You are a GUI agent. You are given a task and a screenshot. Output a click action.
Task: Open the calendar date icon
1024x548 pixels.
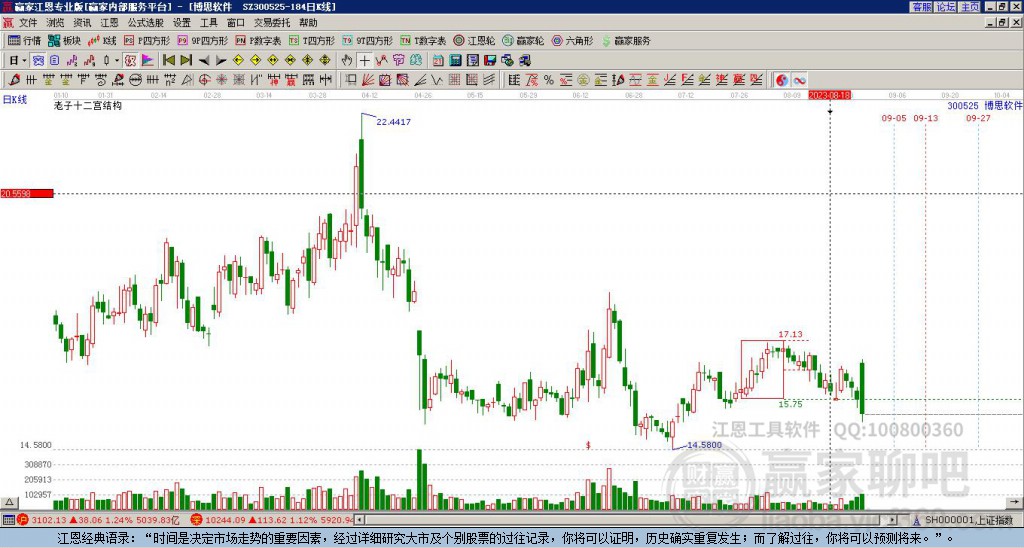[438, 61]
